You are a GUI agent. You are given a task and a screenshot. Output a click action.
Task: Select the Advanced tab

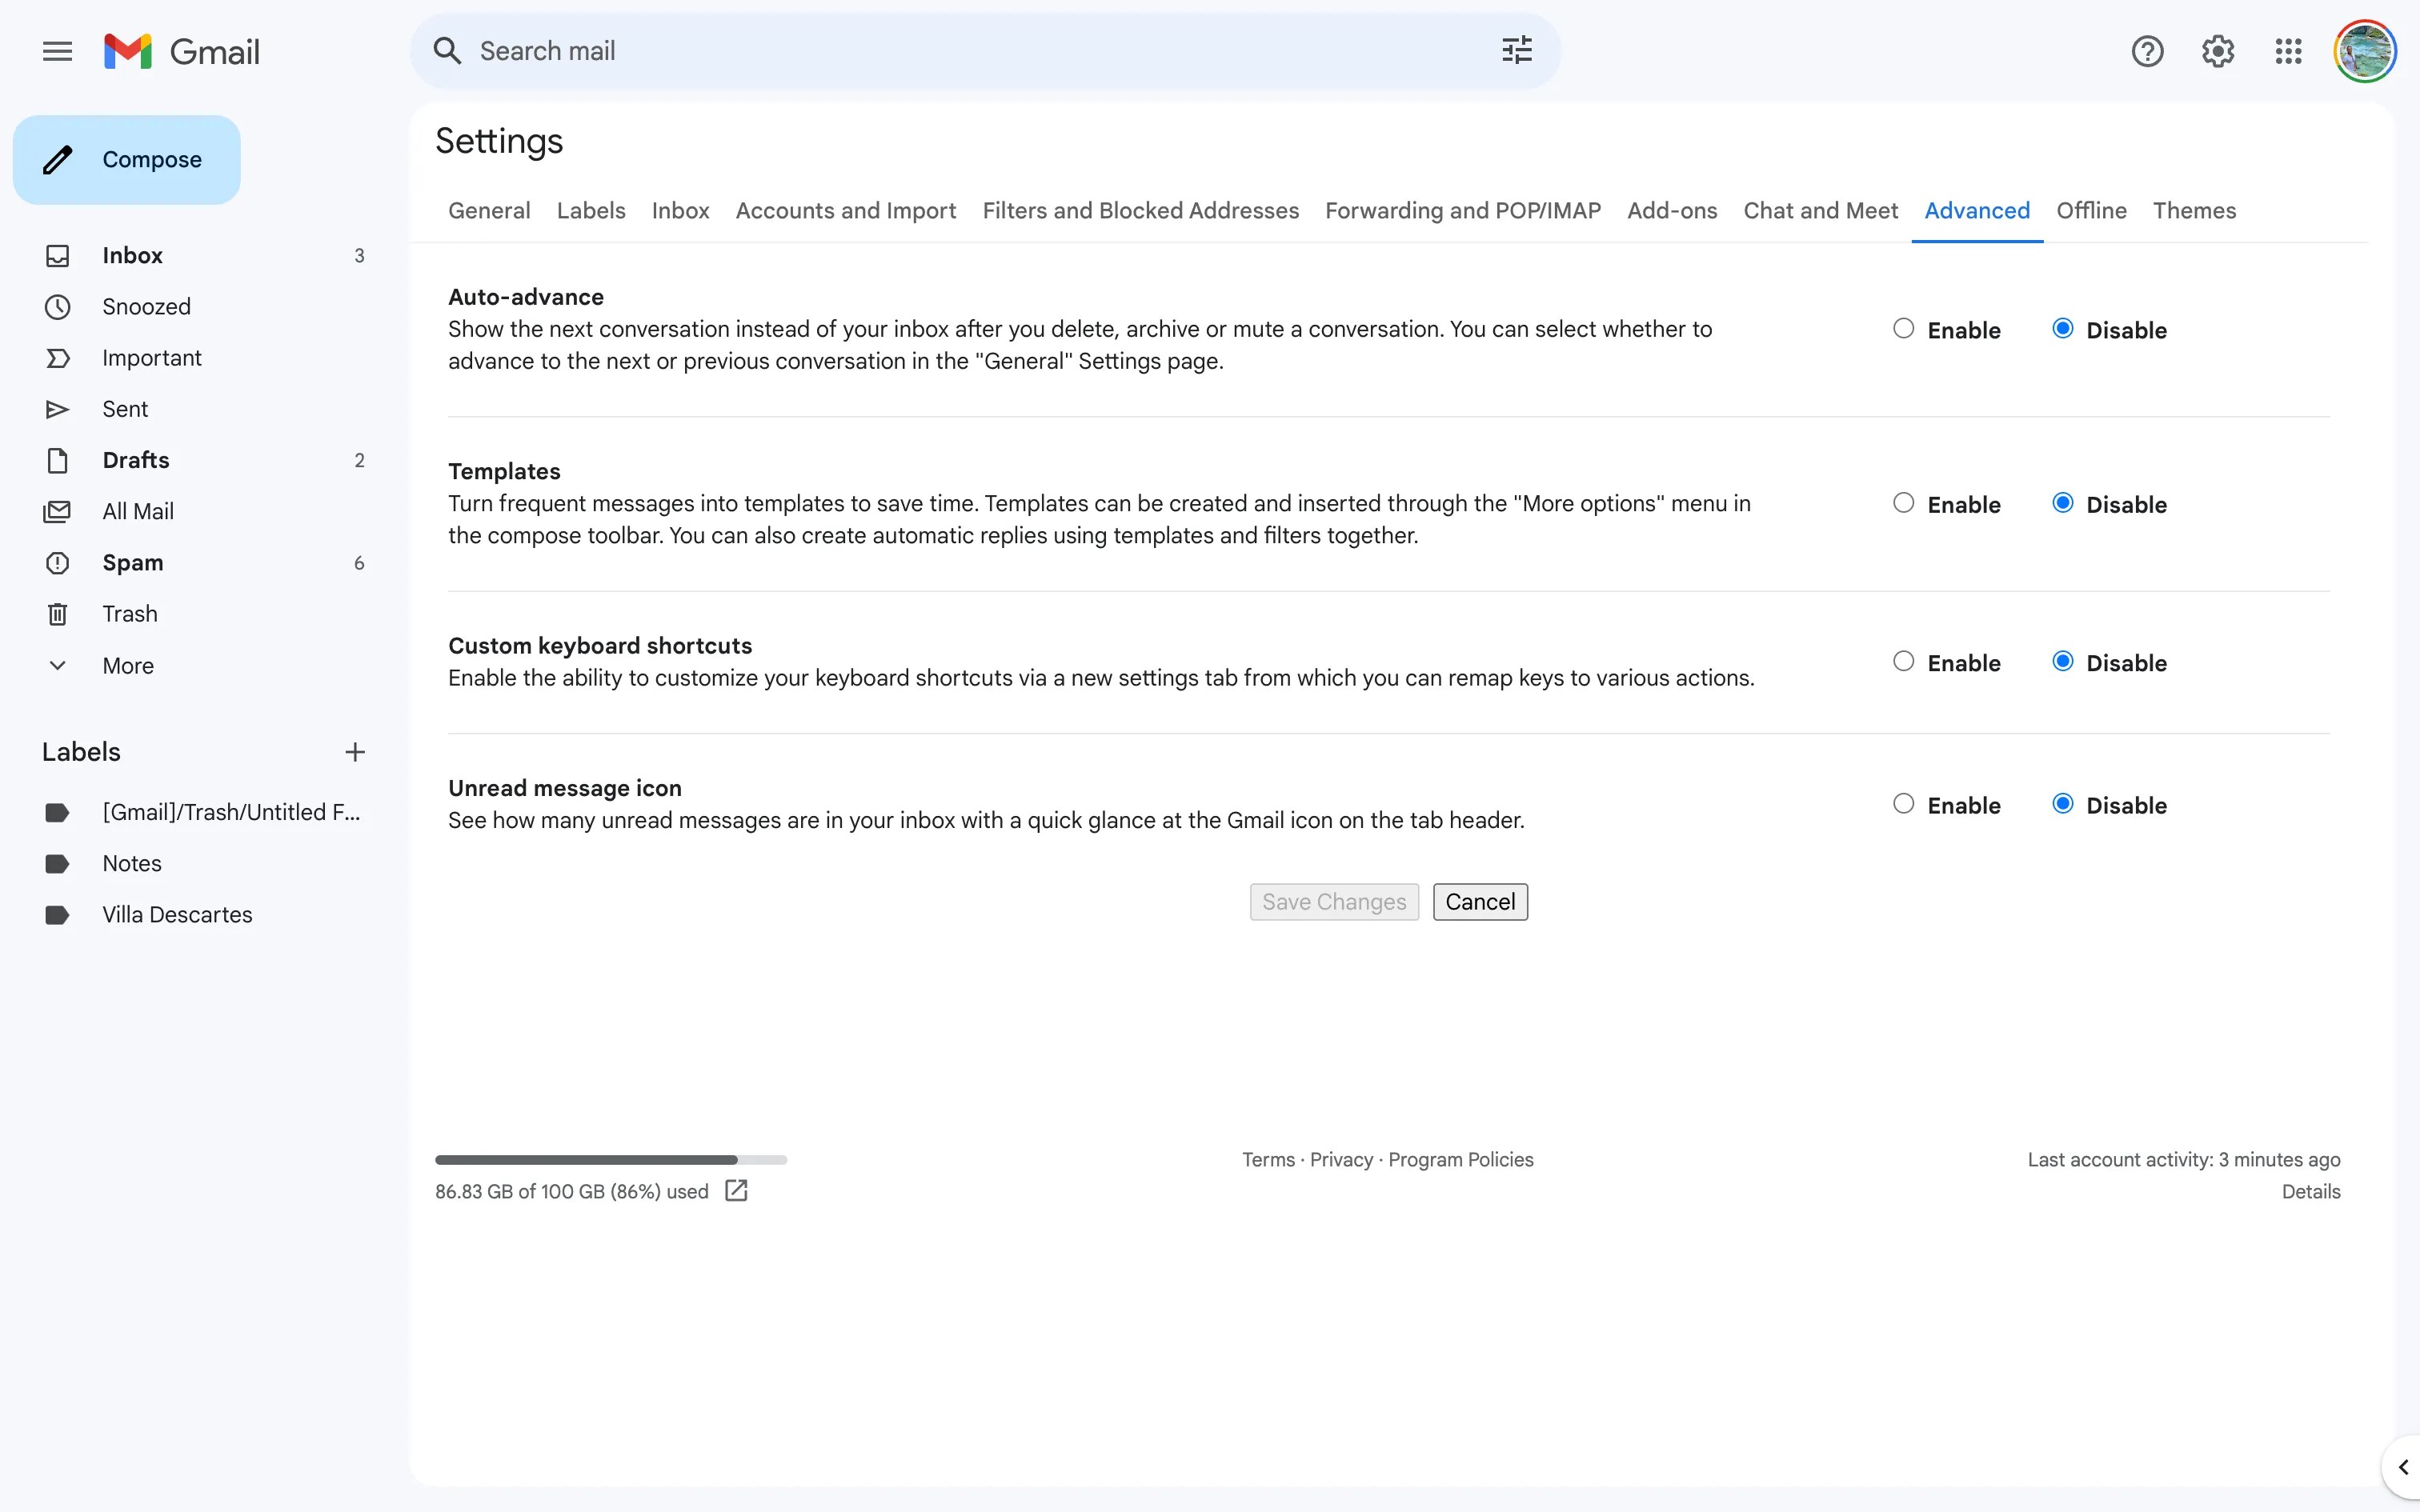click(1977, 211)
